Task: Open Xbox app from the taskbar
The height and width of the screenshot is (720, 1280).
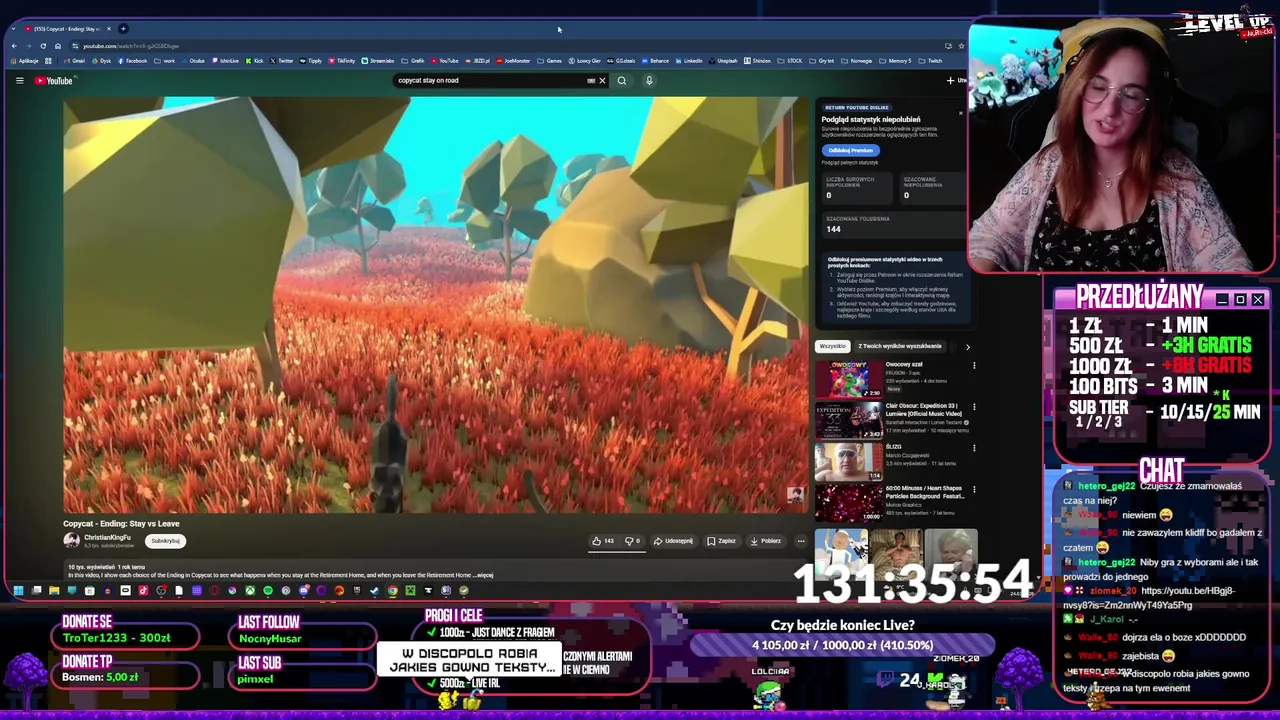Action: (250, 590)
